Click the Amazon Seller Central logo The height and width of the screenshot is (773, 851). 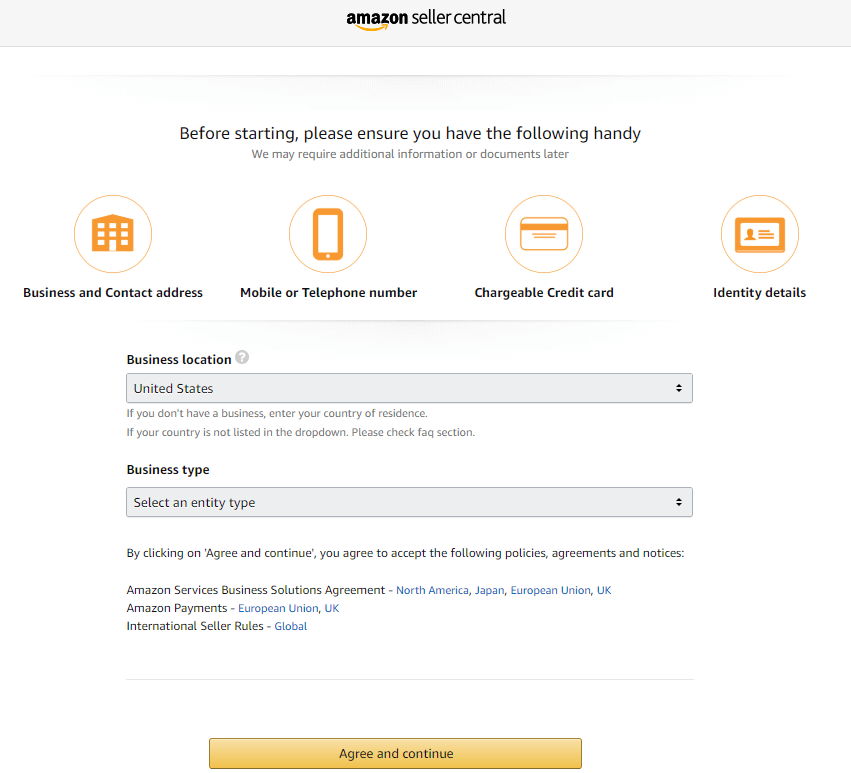426,18
